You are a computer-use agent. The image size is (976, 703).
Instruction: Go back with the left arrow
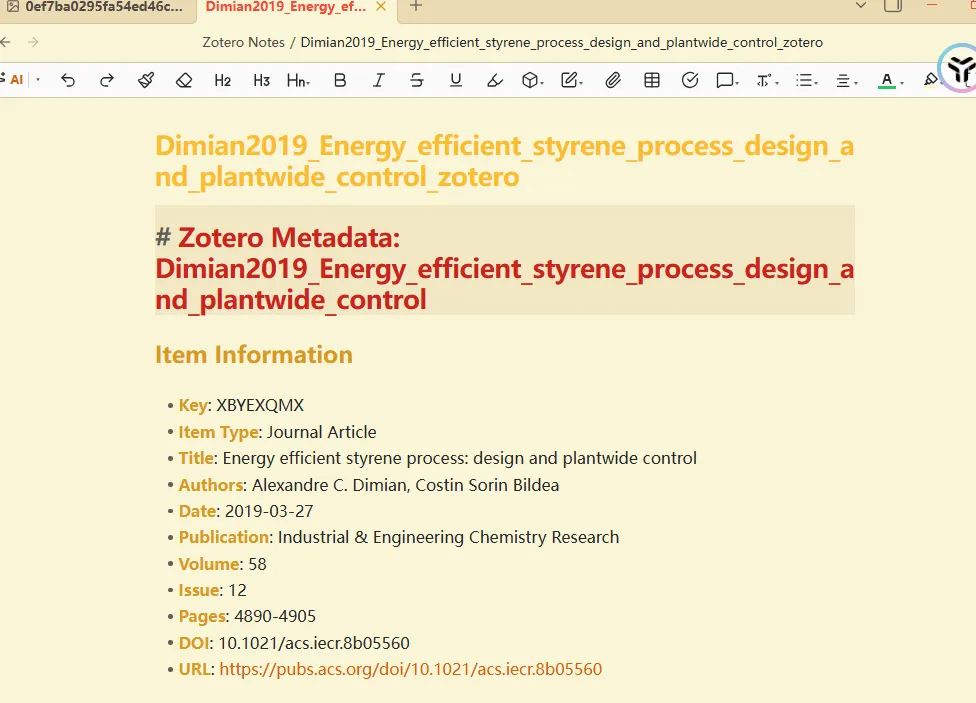[x=6, y=42]
